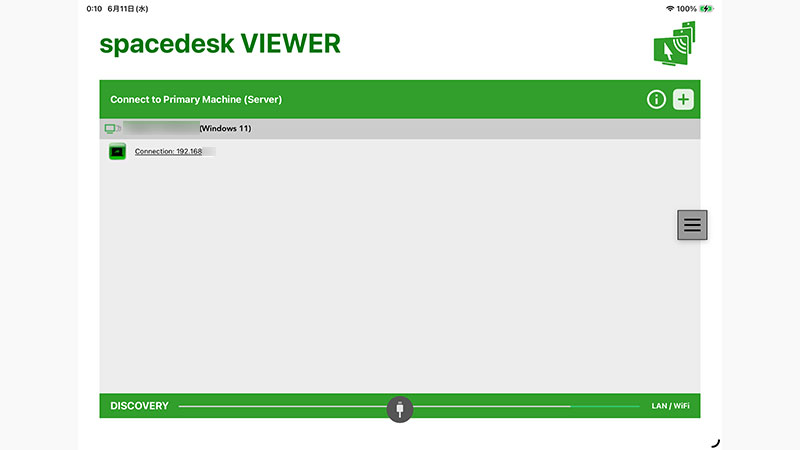
Task: Click the spacedesk logo icon
Action: 674,43
